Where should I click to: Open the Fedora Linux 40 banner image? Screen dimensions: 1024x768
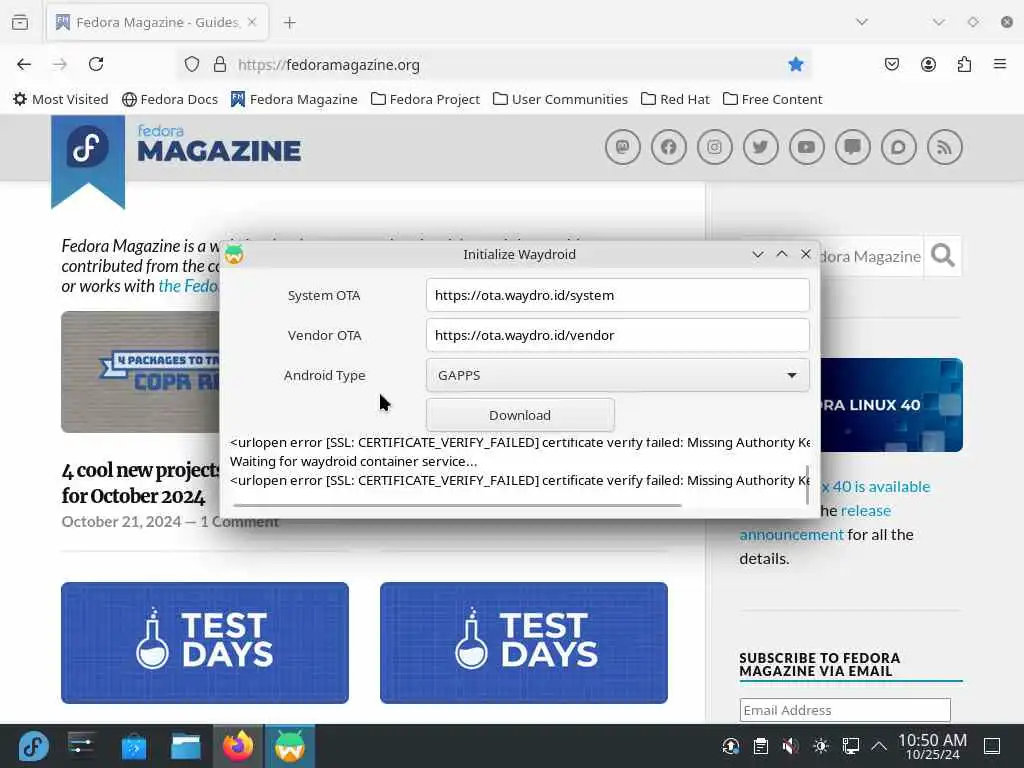[891, 405]
